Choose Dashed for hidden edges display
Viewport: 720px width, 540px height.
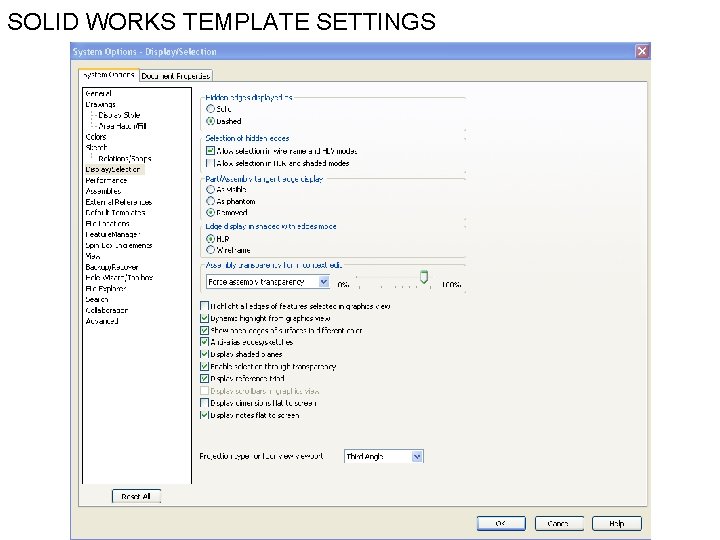click(210, 121)
